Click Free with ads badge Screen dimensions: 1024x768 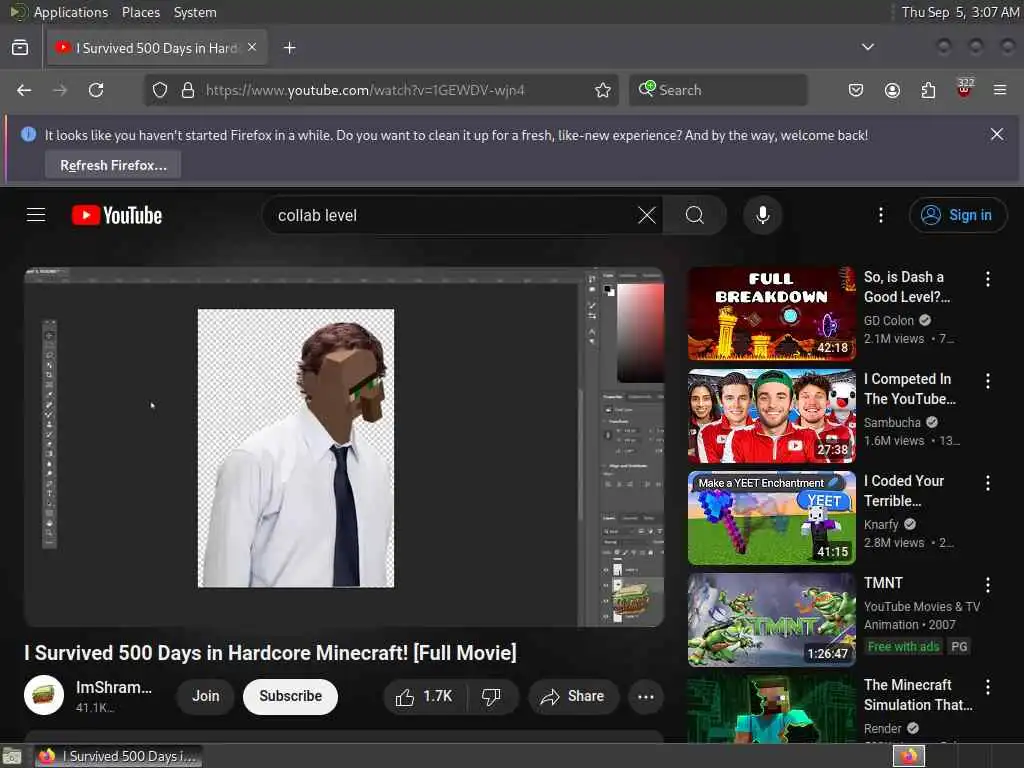[903, 647]
